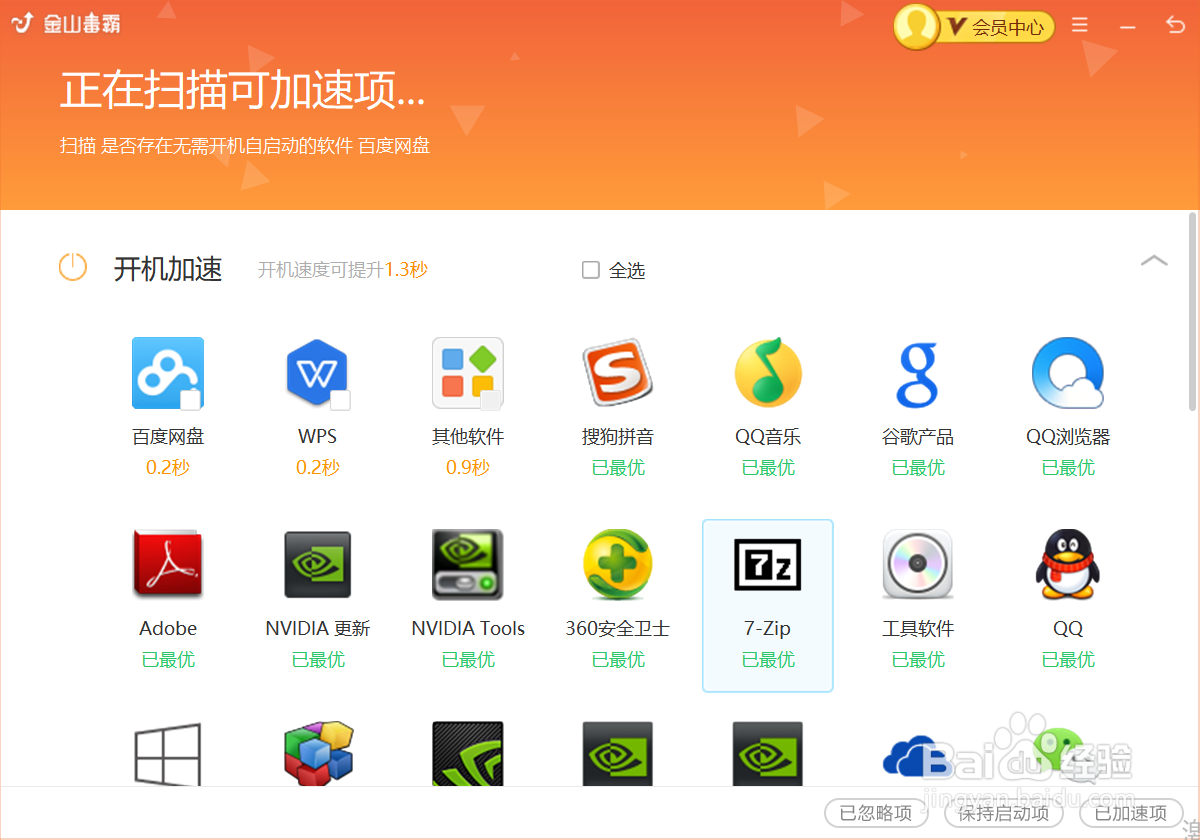
Task: Click the 百度网盘 app icon
Action: coord(168,373)
